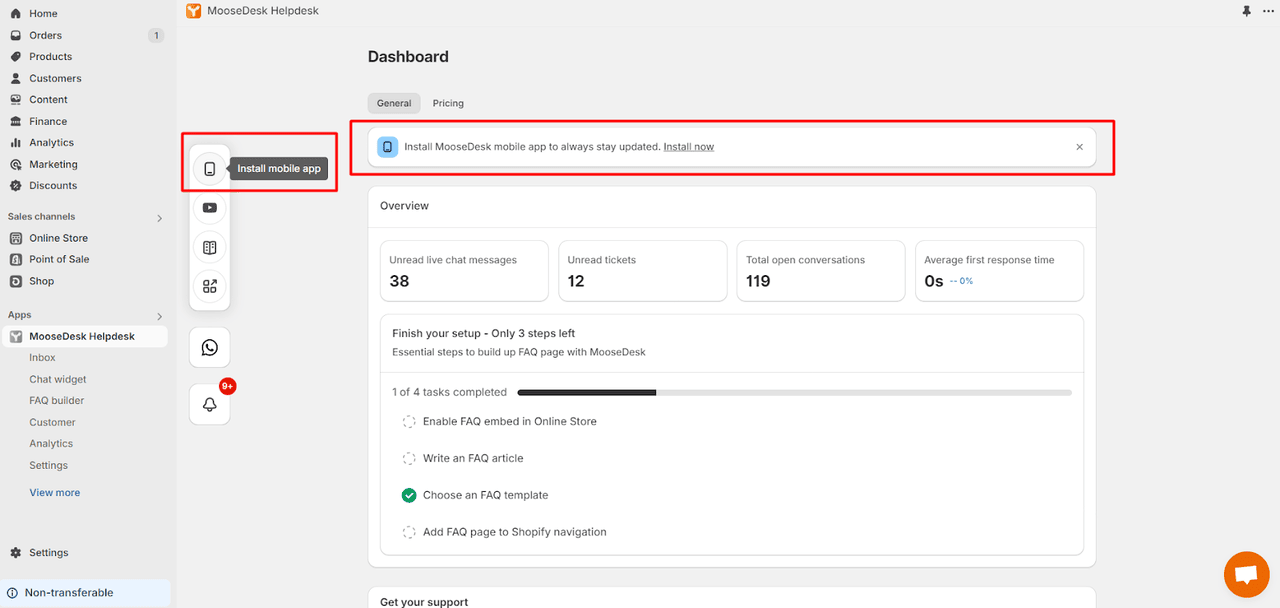Switch to the General tab
This screenshot has height=608, width=1280.
(394, 103)
